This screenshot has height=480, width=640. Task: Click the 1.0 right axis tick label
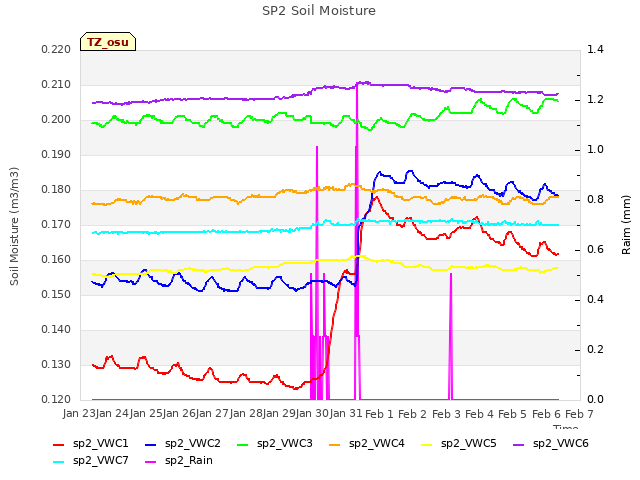(x=595, y=150)
